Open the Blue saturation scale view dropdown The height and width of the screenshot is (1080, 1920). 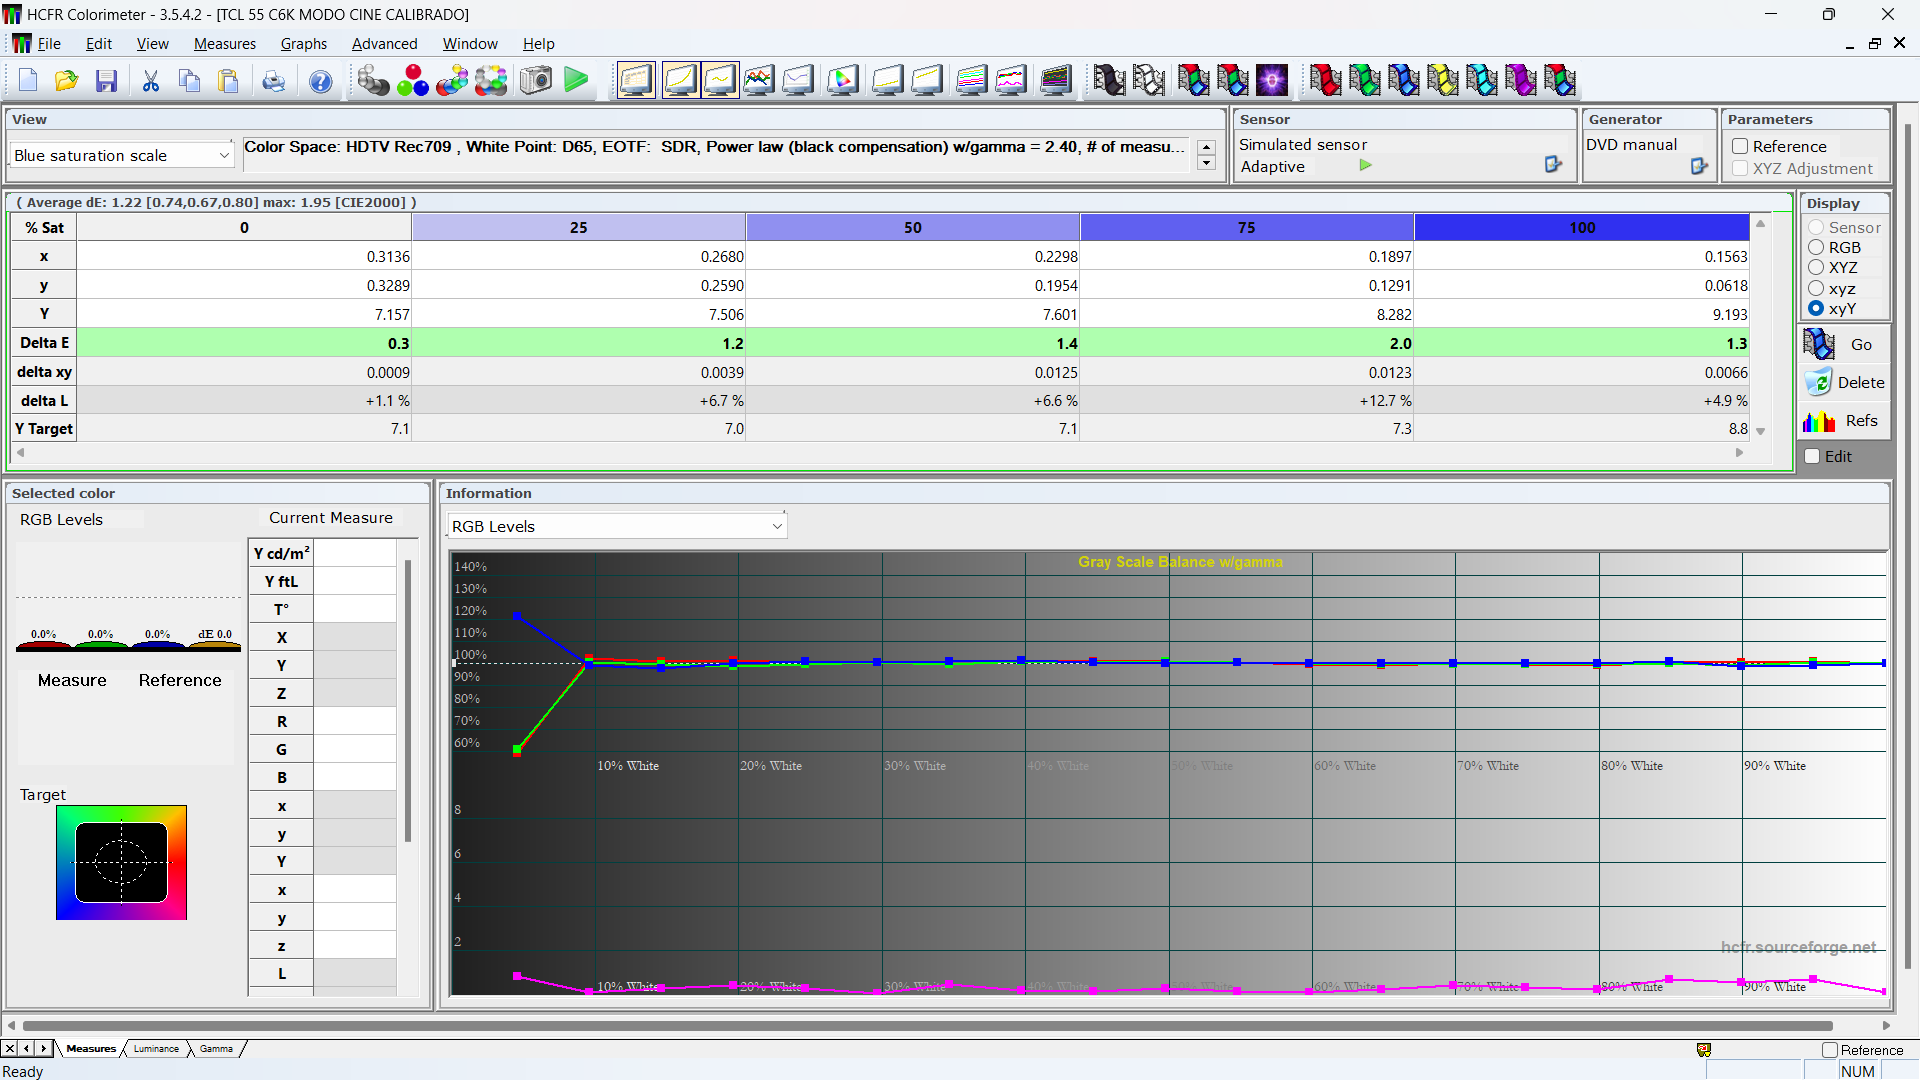tap(122, 155)
